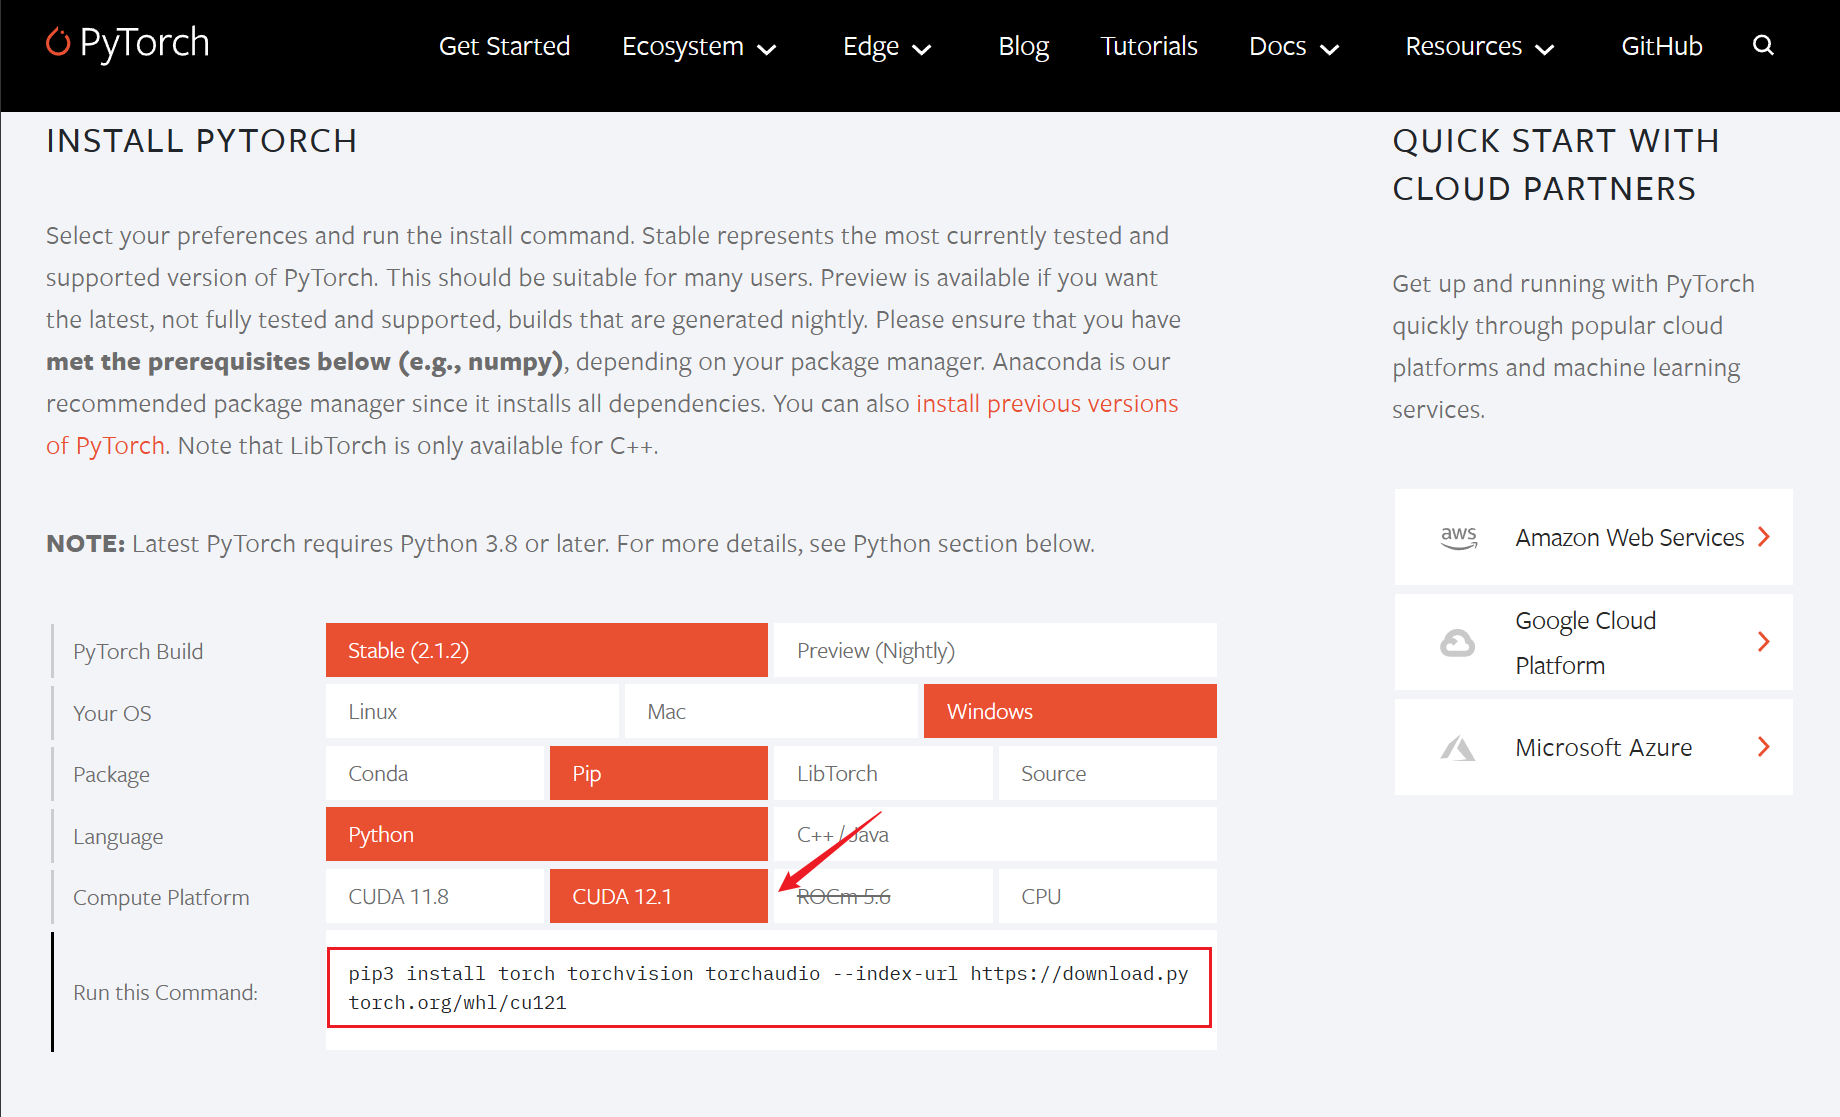Follow the install previous versions link
The image size is (1840, 1117).
1046,404
